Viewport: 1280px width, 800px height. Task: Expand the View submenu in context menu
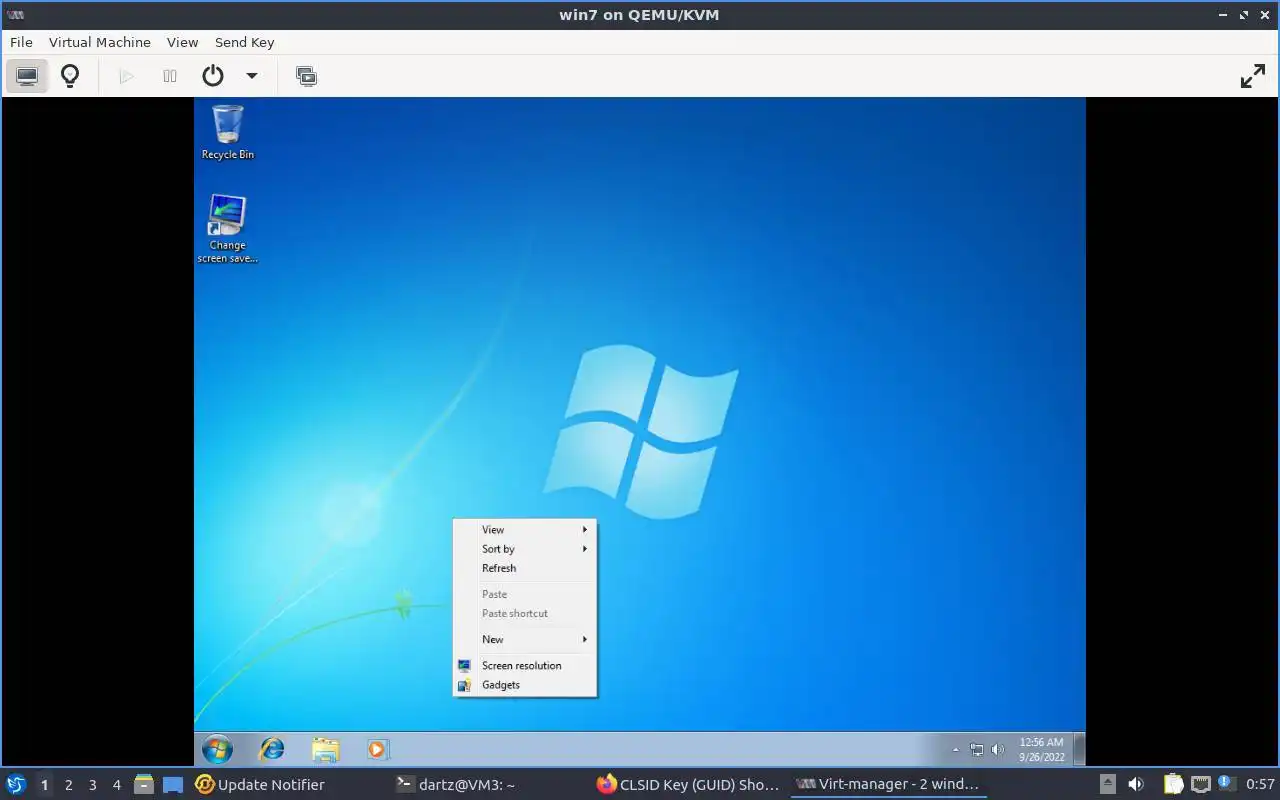(525, 530)
